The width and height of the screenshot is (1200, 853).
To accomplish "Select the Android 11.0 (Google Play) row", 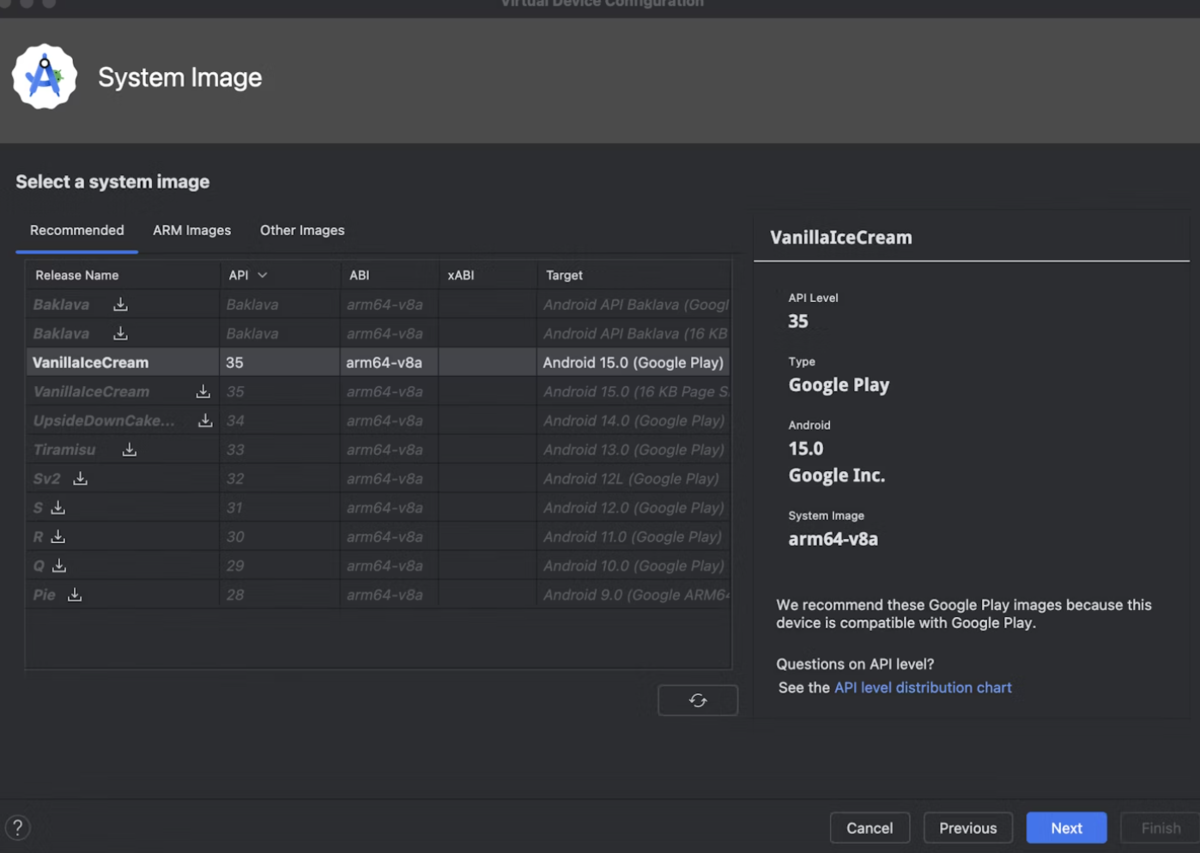I will click(378, 536).
